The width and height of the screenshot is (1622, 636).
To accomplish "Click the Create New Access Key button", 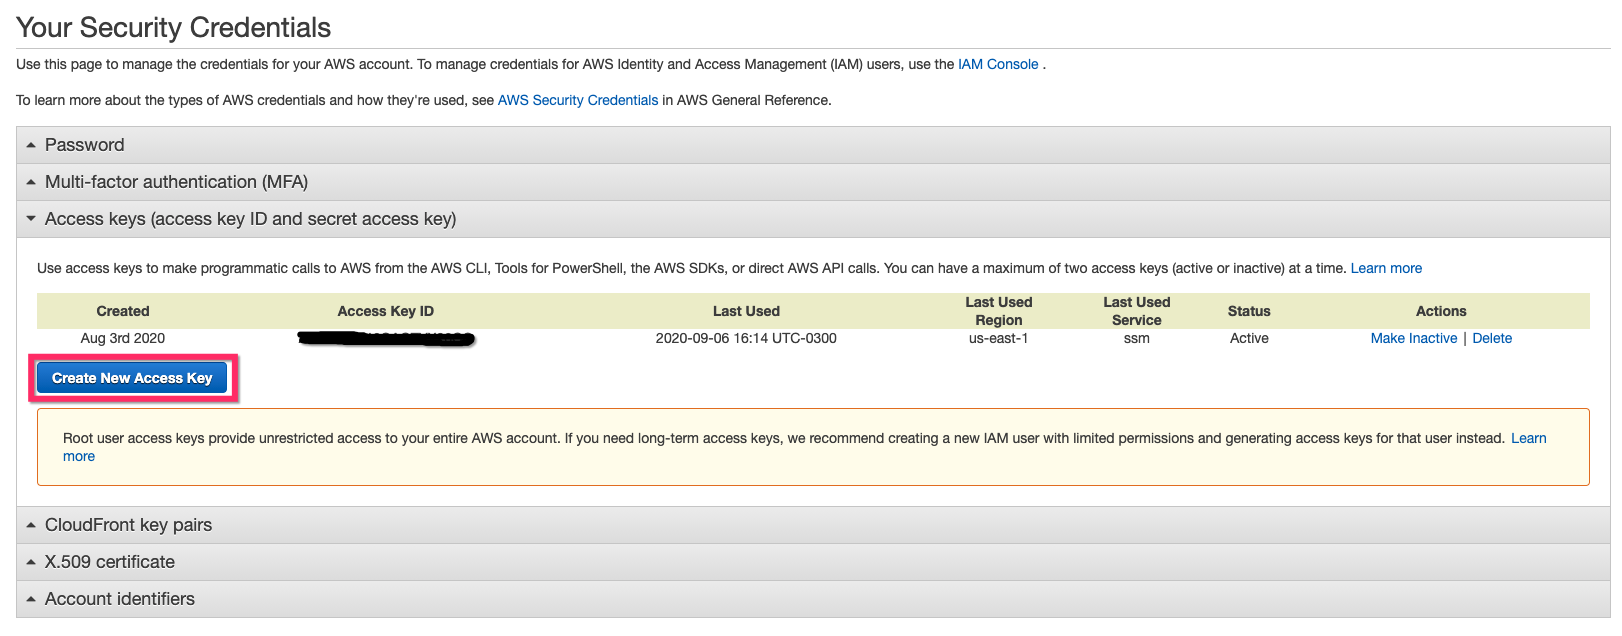I will point(132,378).
